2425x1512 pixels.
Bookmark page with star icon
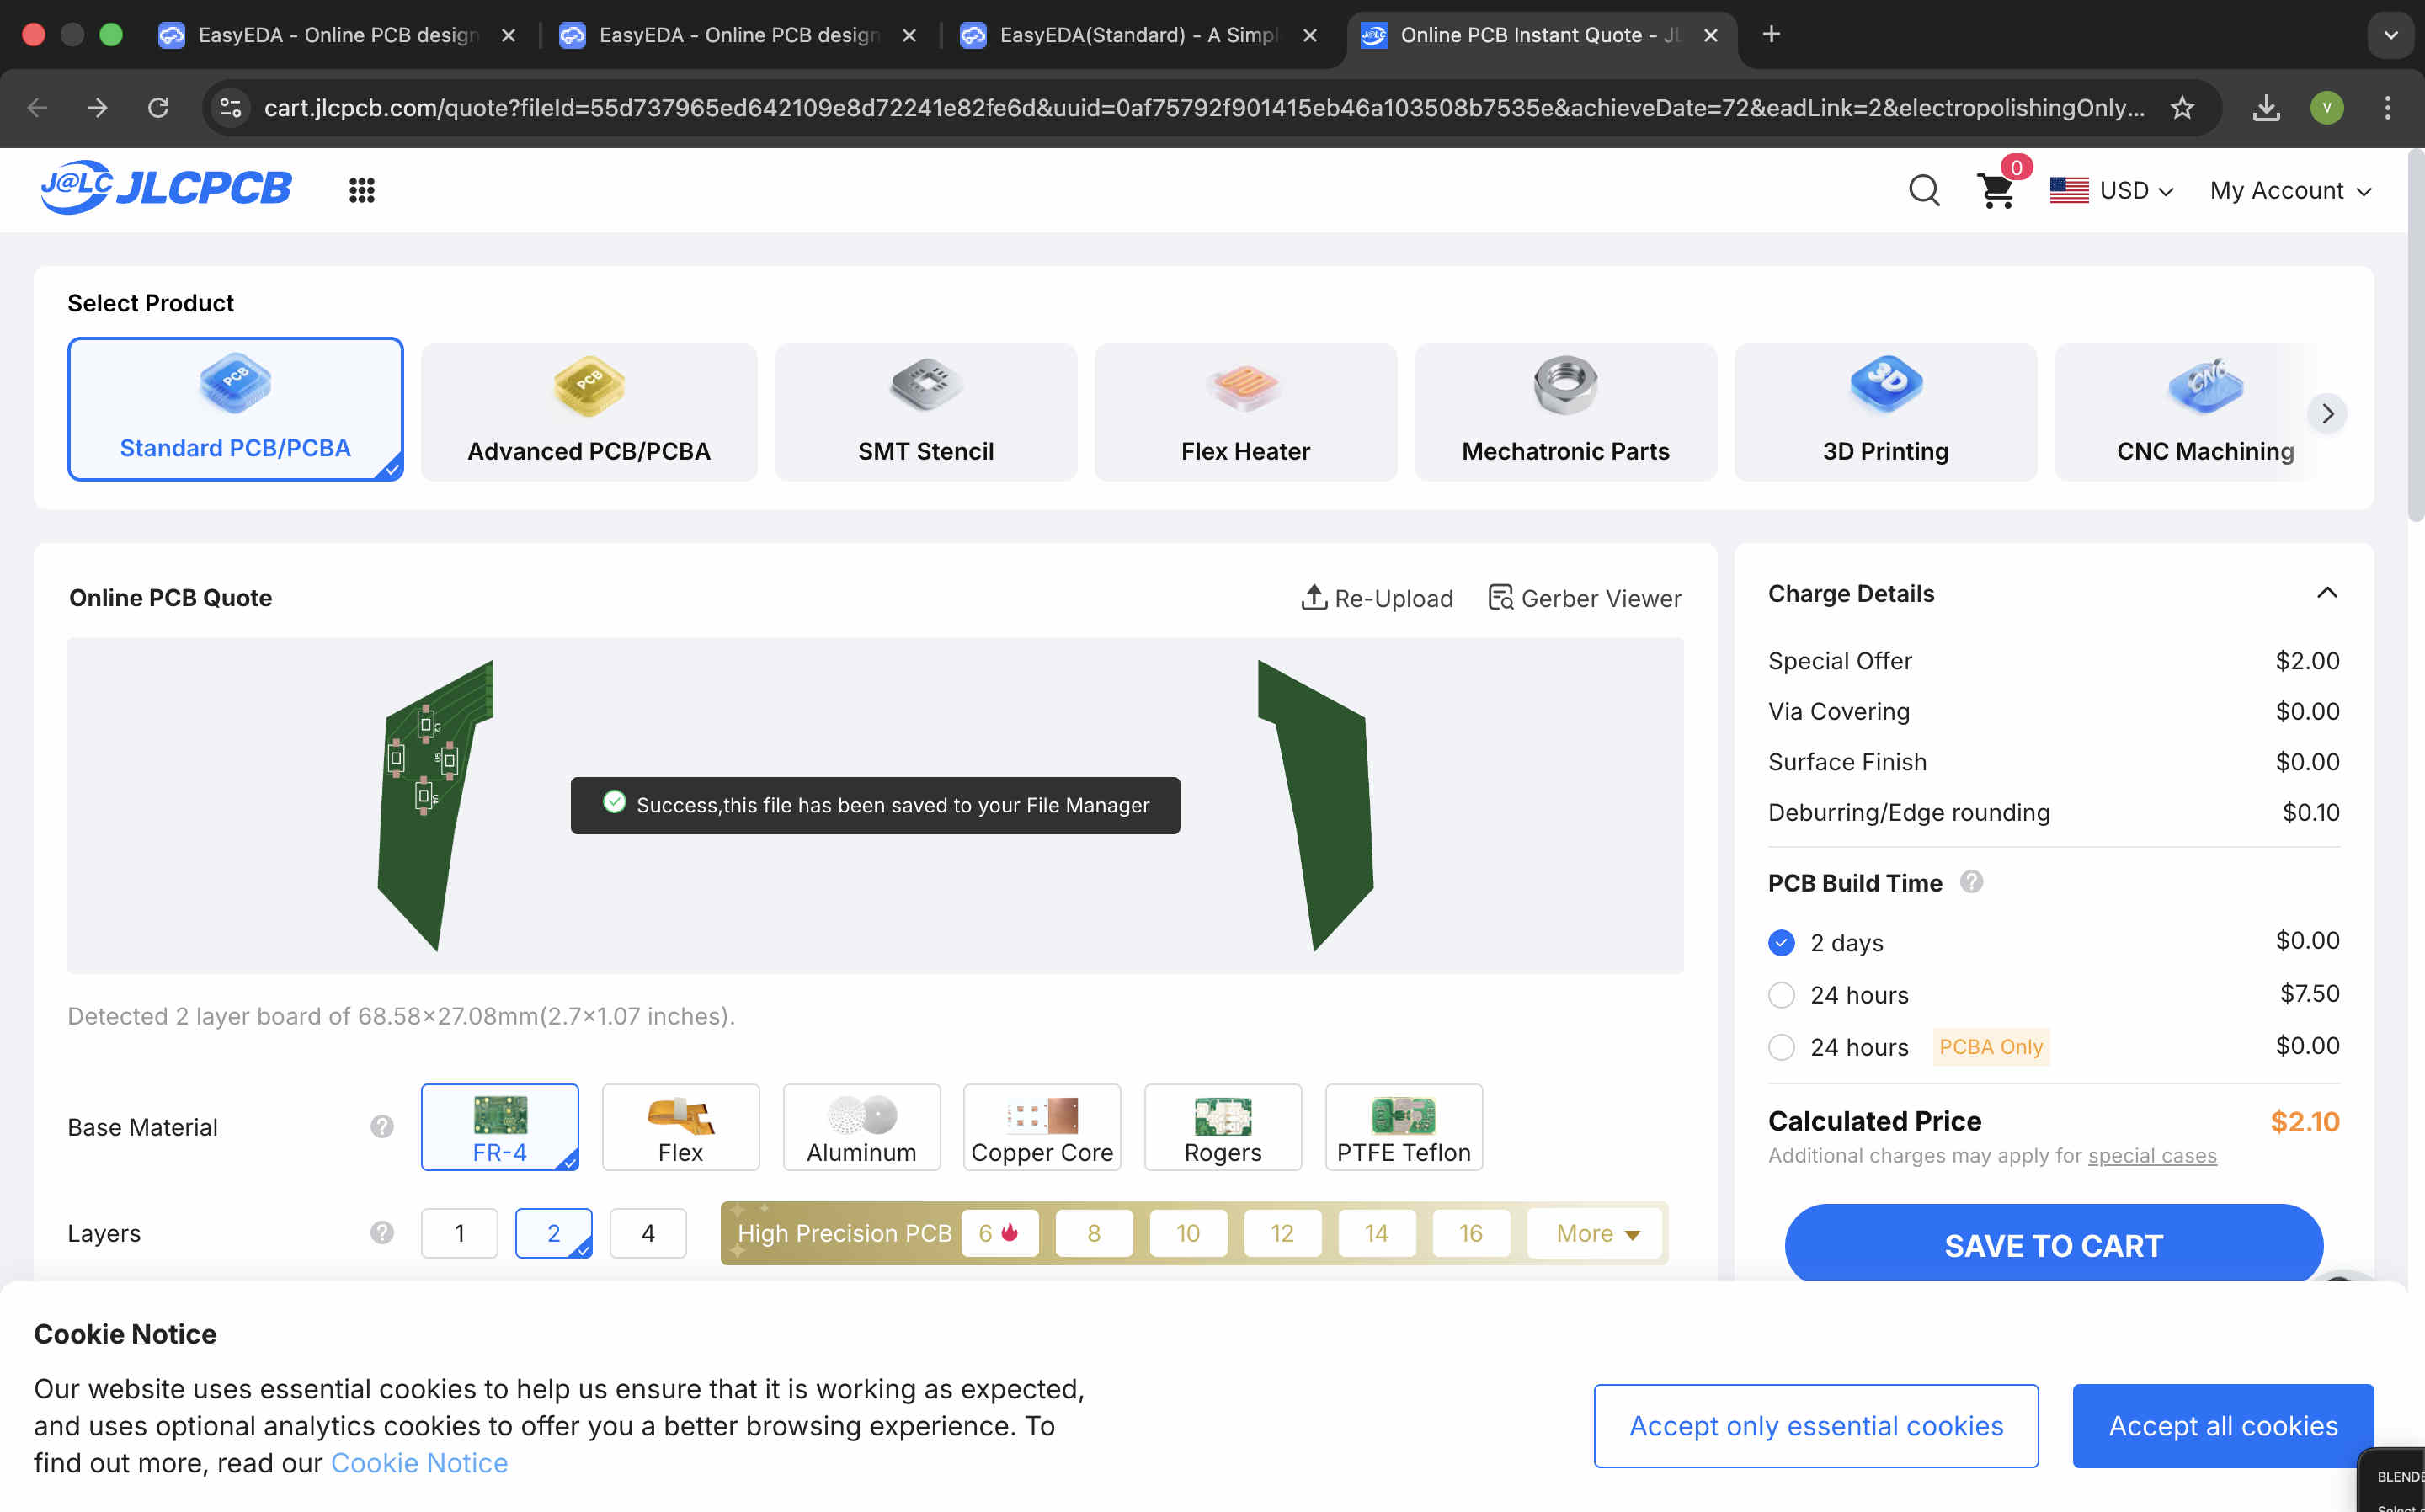2182,108
